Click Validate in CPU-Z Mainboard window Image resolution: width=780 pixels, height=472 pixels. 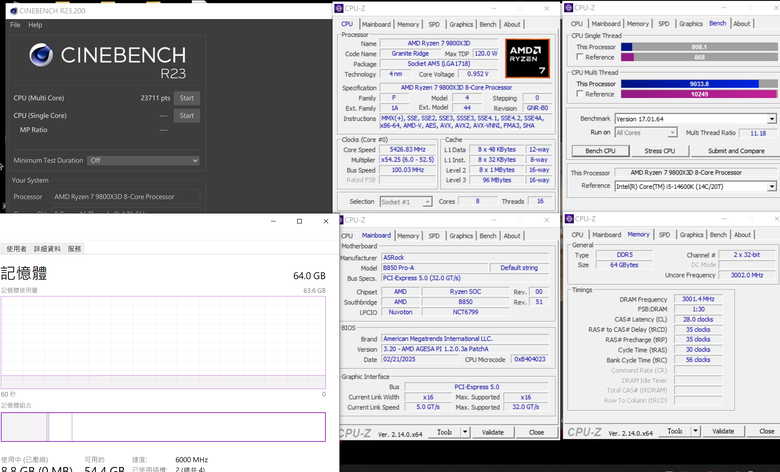pyautogui.click(x=492, y=432)
